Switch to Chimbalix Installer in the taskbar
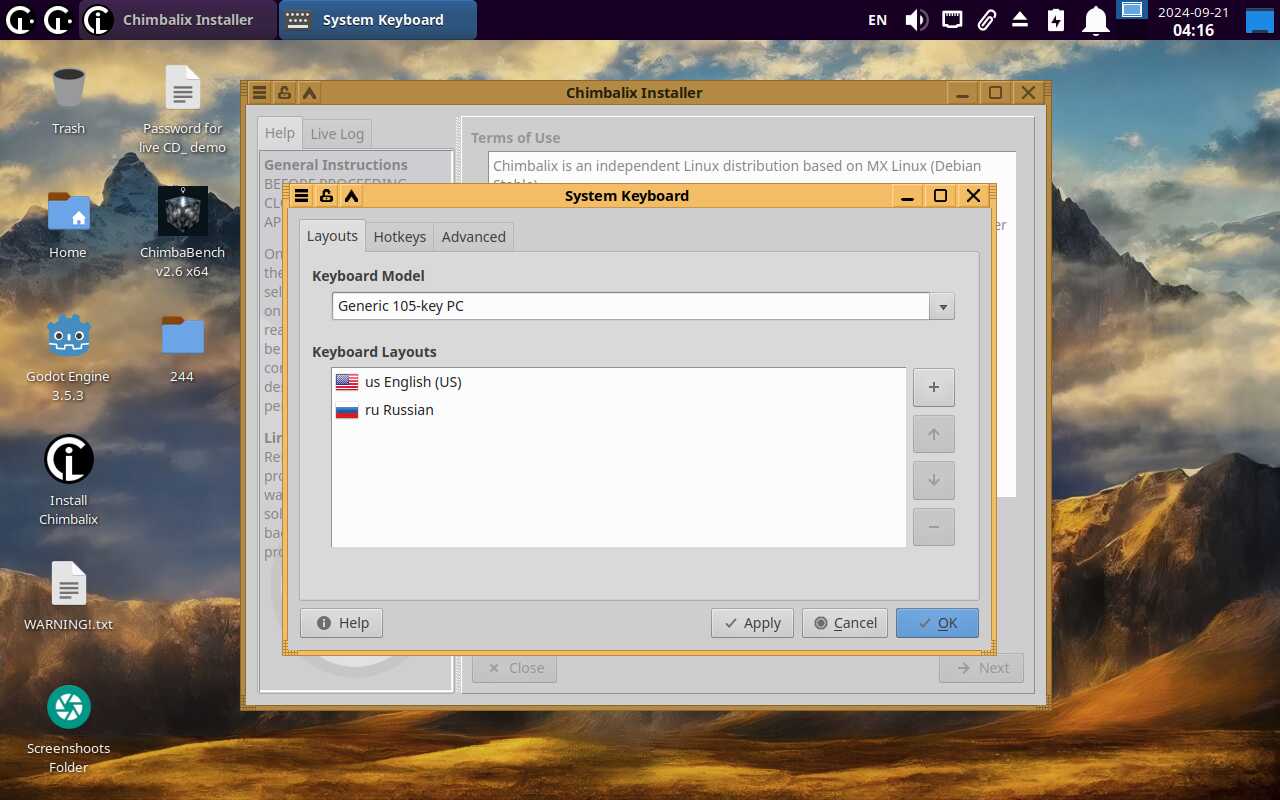 coord(178,20)
